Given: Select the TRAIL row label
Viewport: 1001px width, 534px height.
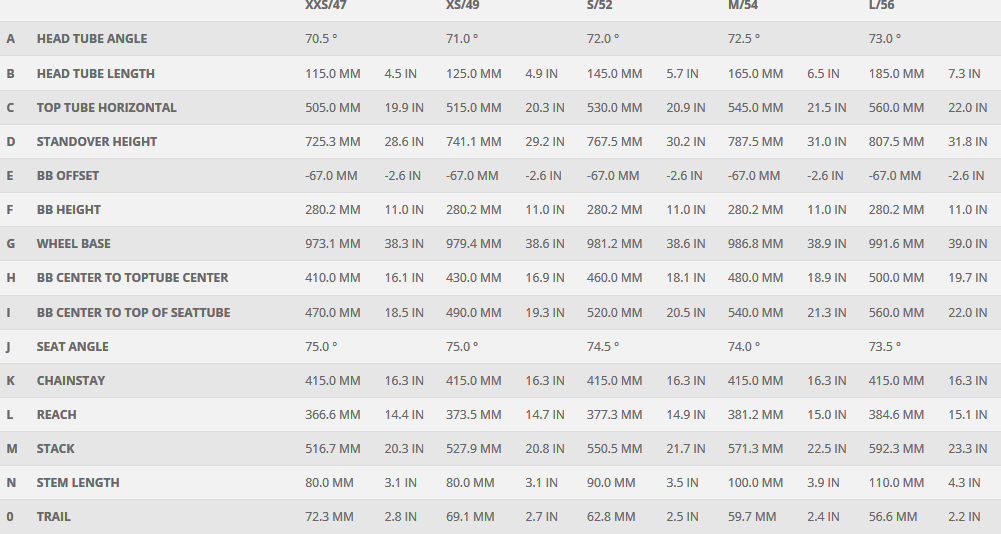Looking at the screenshot, I should coord(54,517).
